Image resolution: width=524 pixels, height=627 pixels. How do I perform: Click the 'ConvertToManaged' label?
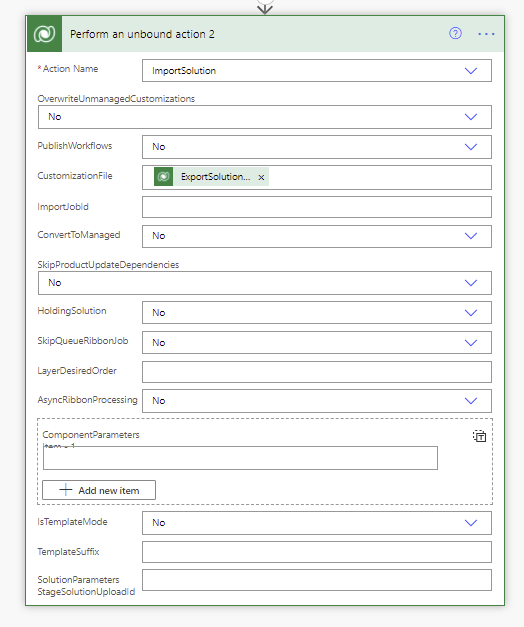click(x=79, y=235)
